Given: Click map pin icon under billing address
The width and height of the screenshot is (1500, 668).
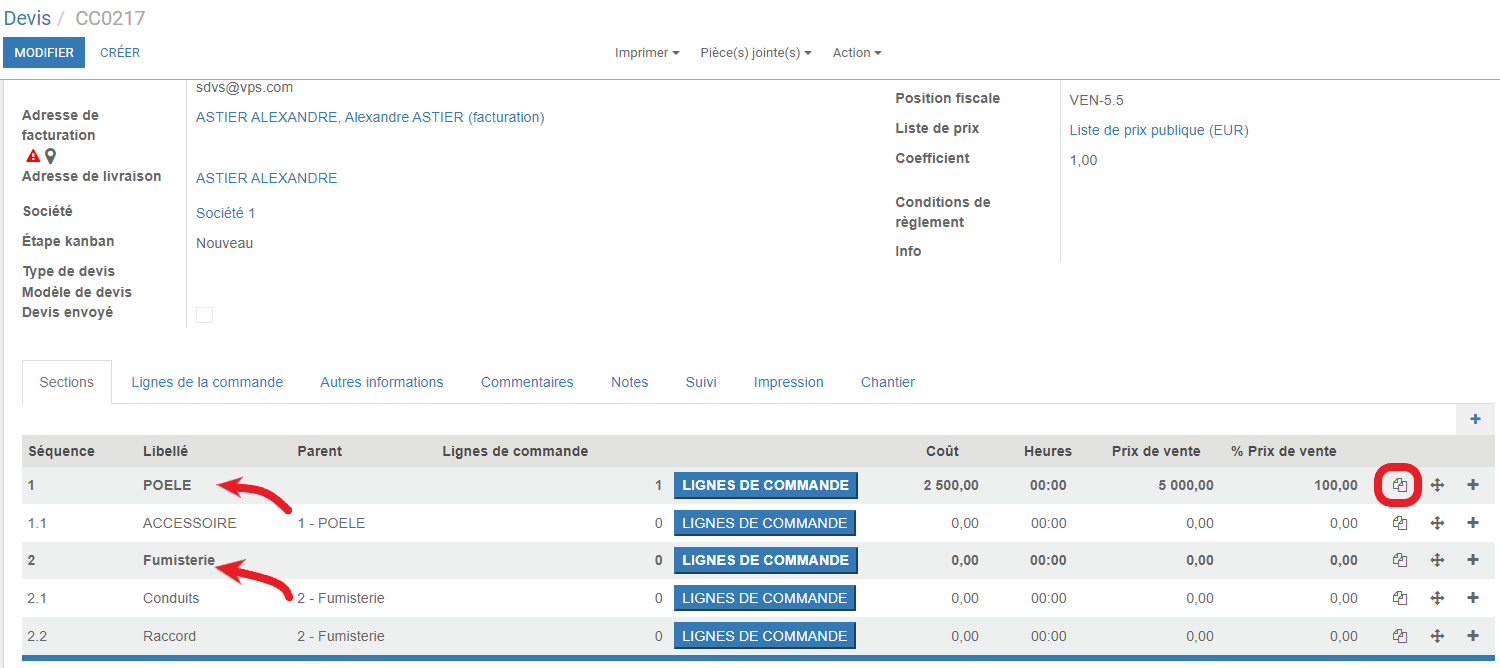Looking at the screenshot, I should [x=50, y=156].
